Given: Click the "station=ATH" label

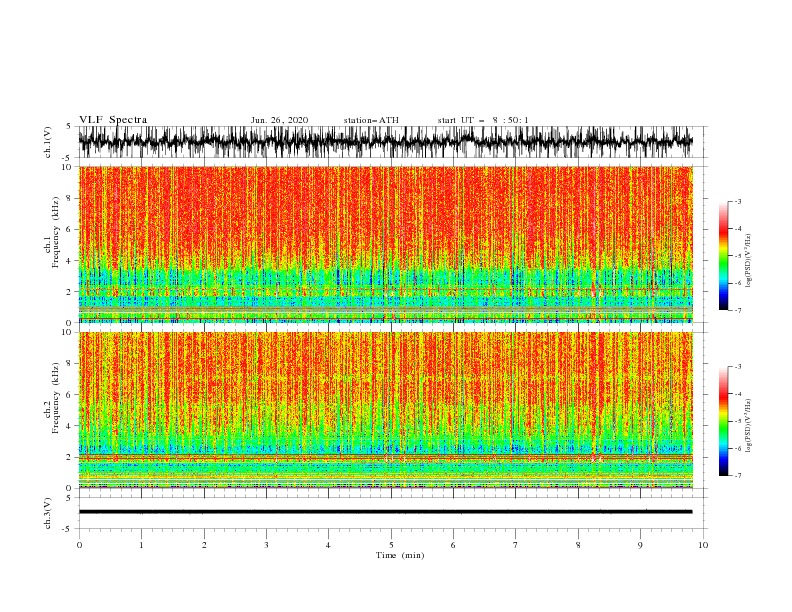Looking at the screenshot, I should (371, 120).
